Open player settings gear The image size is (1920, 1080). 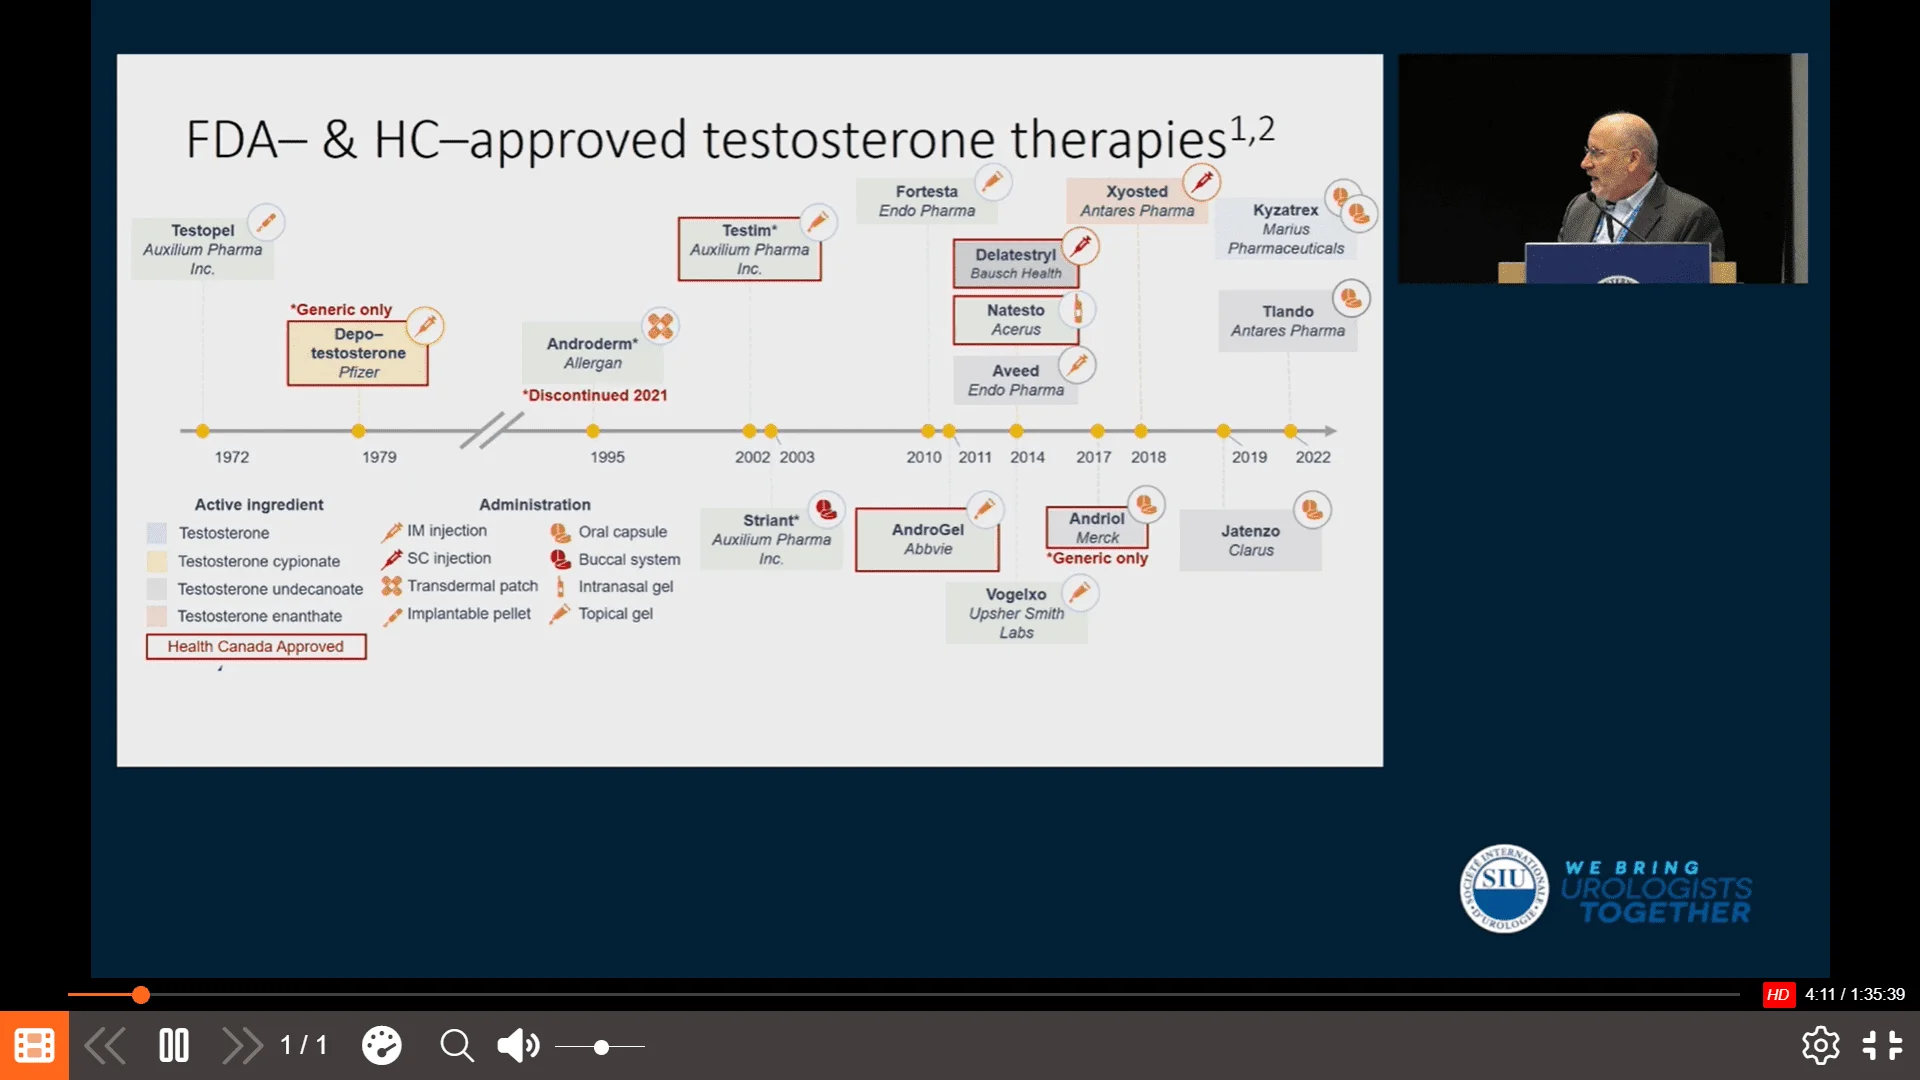click(1820, 1046)
